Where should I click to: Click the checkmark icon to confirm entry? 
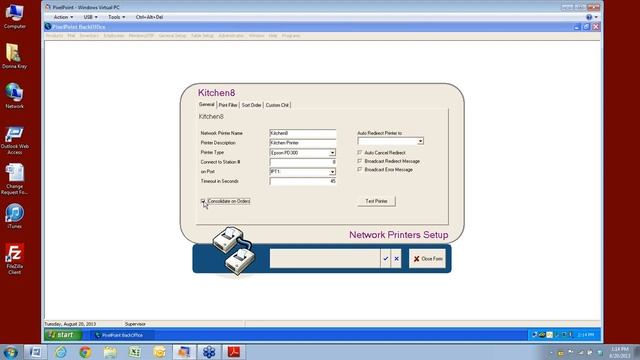[386, 258]
